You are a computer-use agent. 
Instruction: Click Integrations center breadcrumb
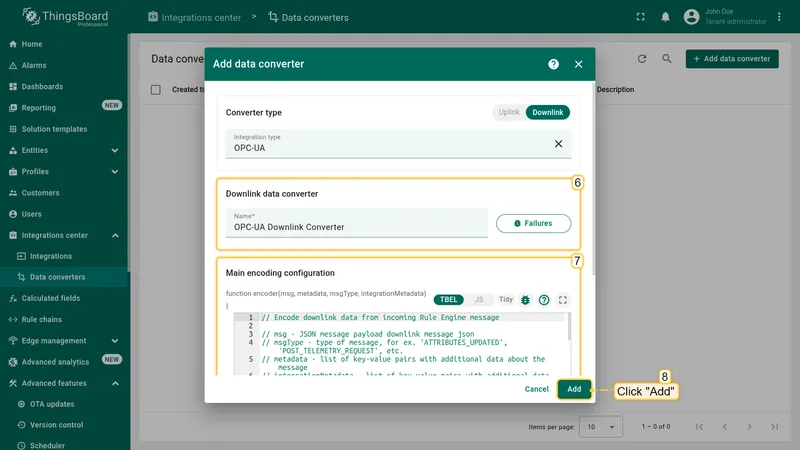[194, 17]
